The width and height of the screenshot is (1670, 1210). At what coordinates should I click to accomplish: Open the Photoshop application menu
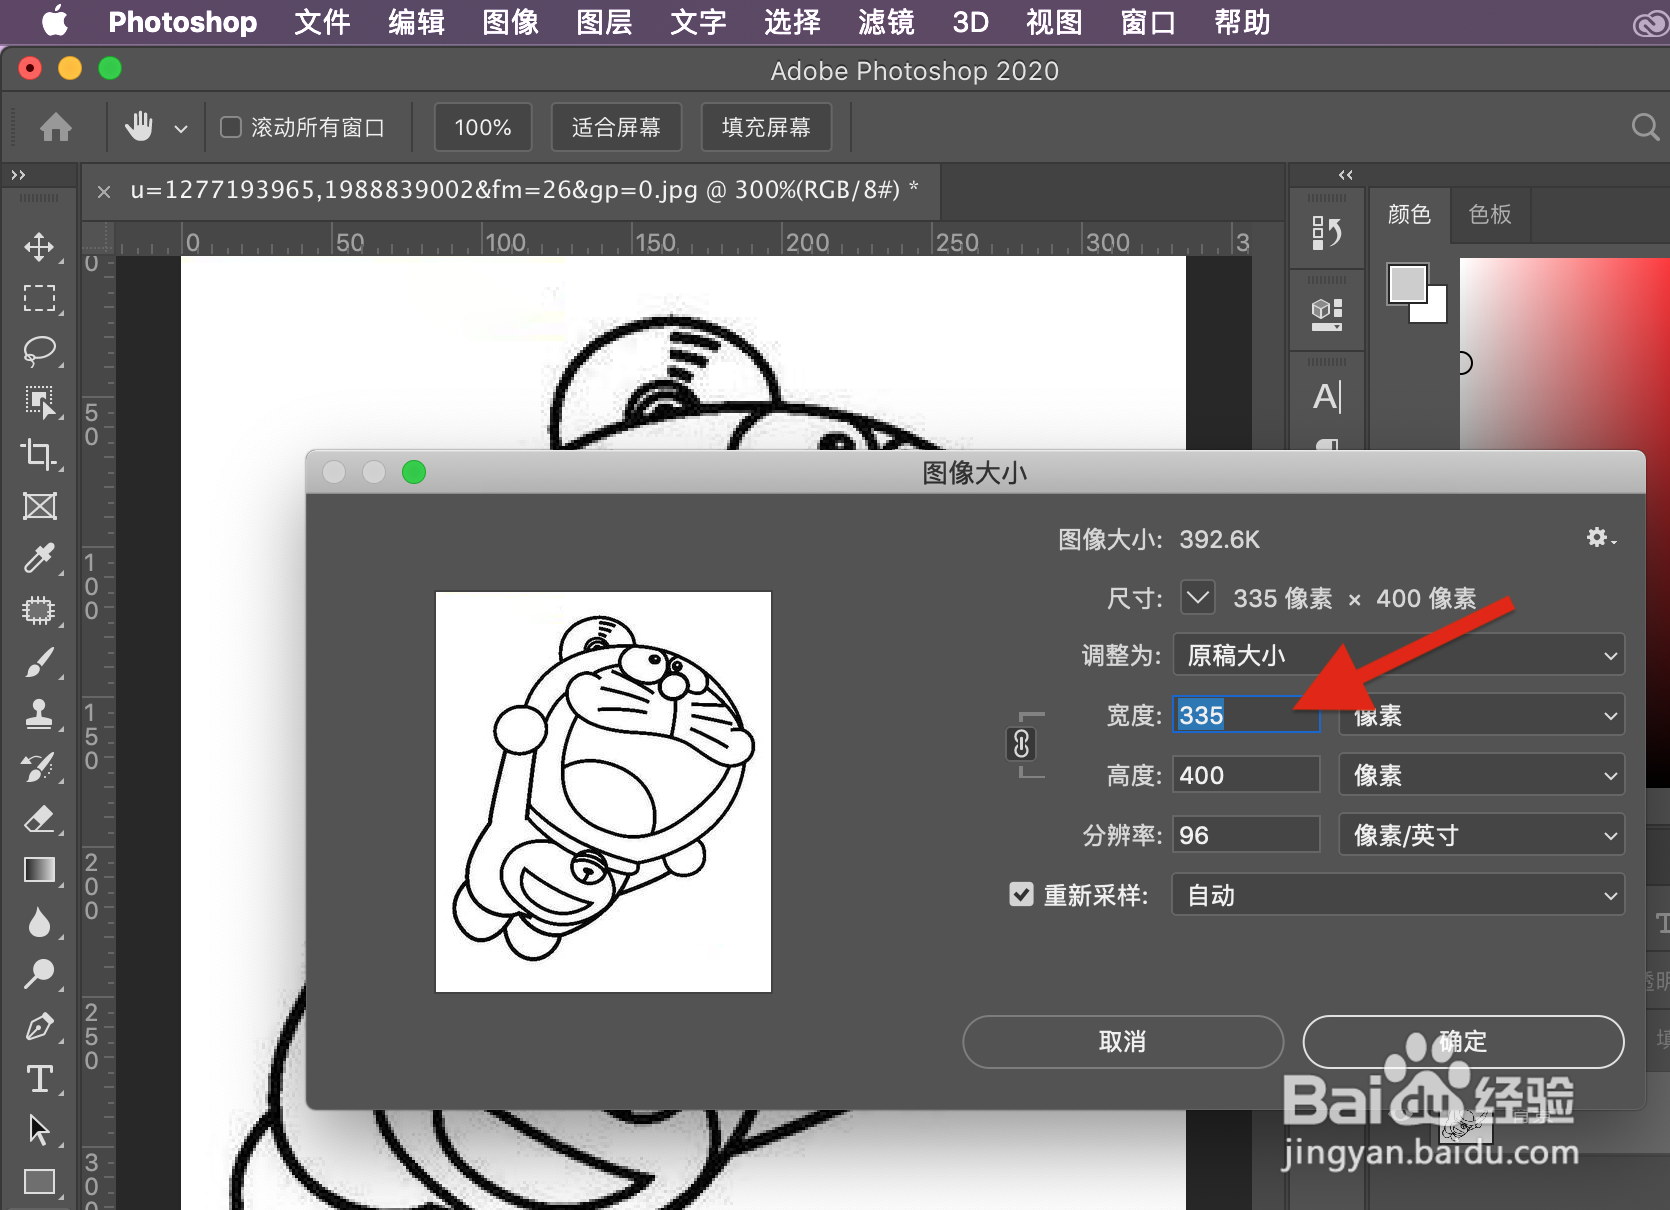click(x=182, y=22)
